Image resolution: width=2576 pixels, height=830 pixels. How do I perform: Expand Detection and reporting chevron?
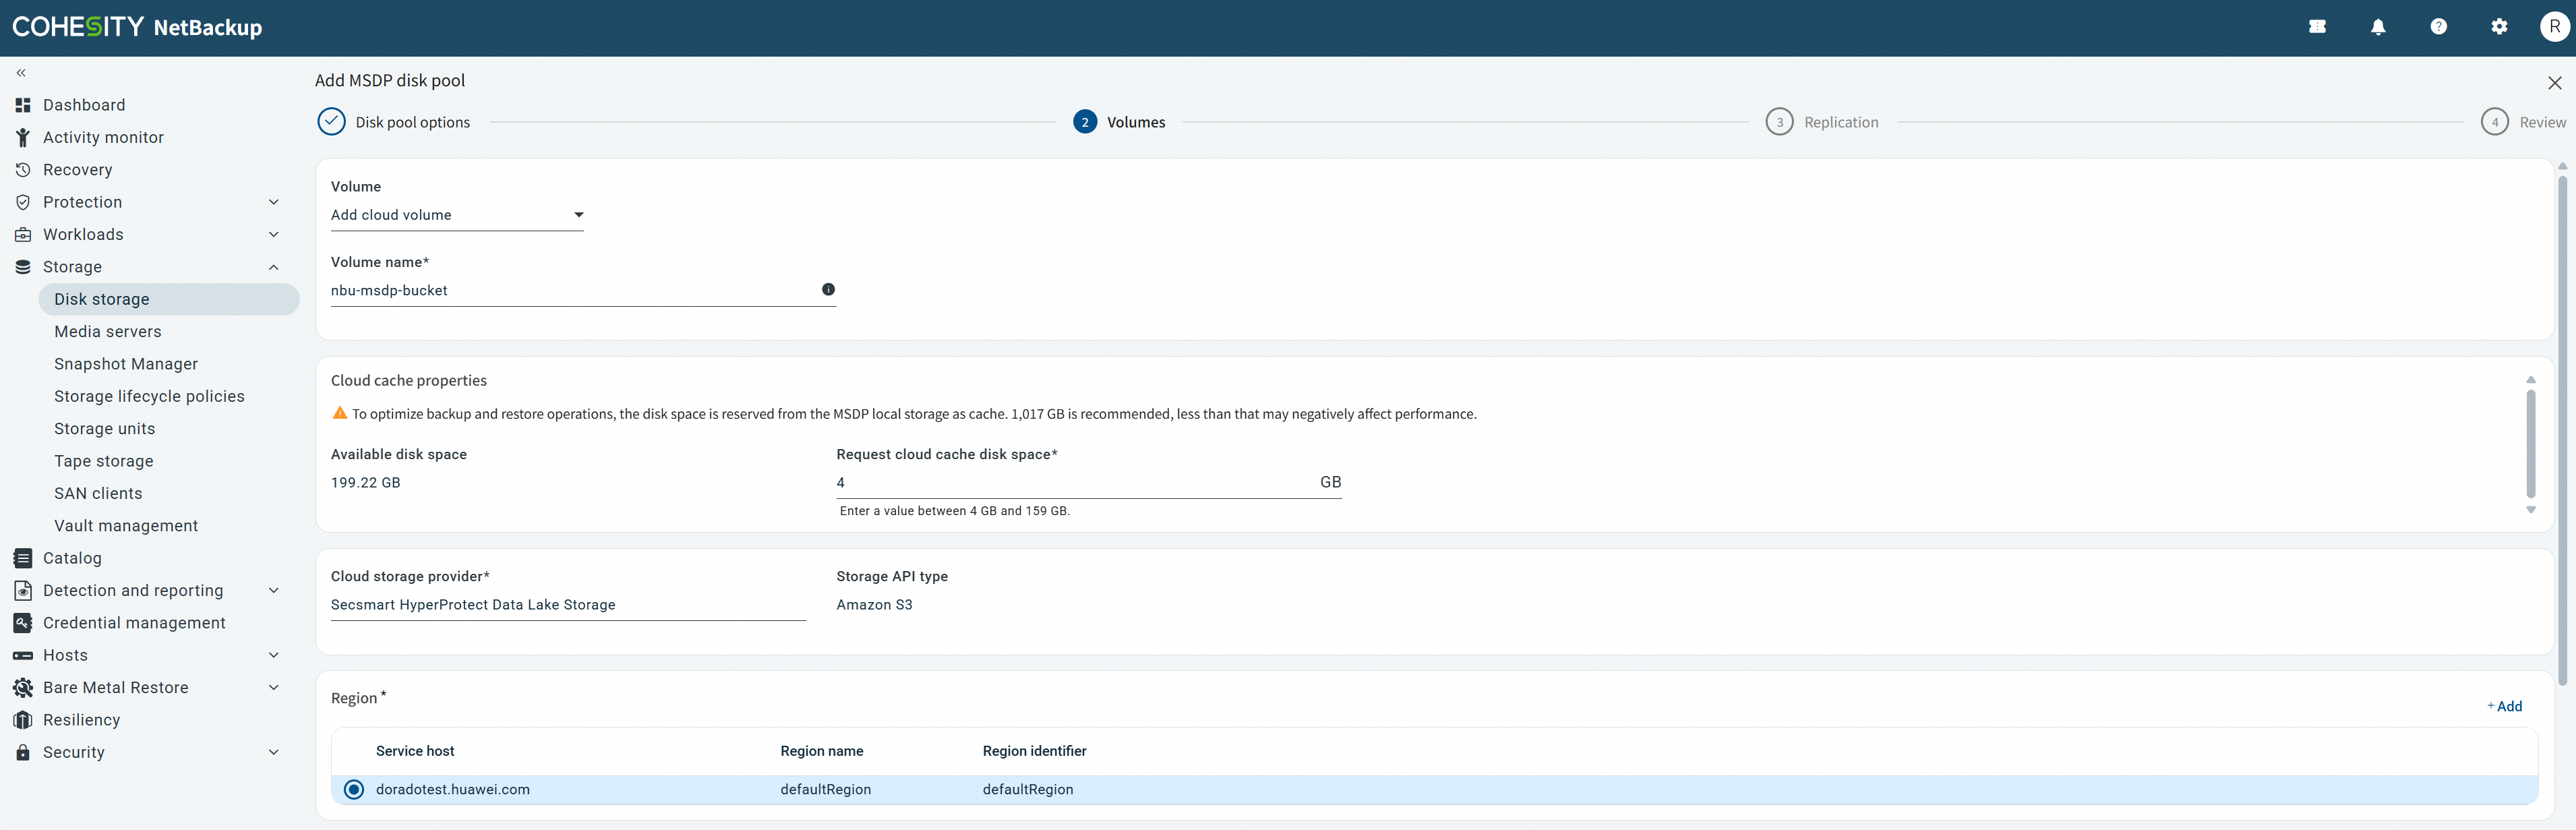pyautogui.click(x=274, y=590)
